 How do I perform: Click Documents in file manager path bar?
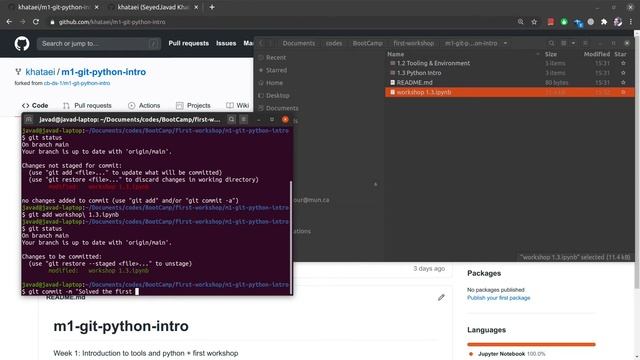click(x=299, y=43)
